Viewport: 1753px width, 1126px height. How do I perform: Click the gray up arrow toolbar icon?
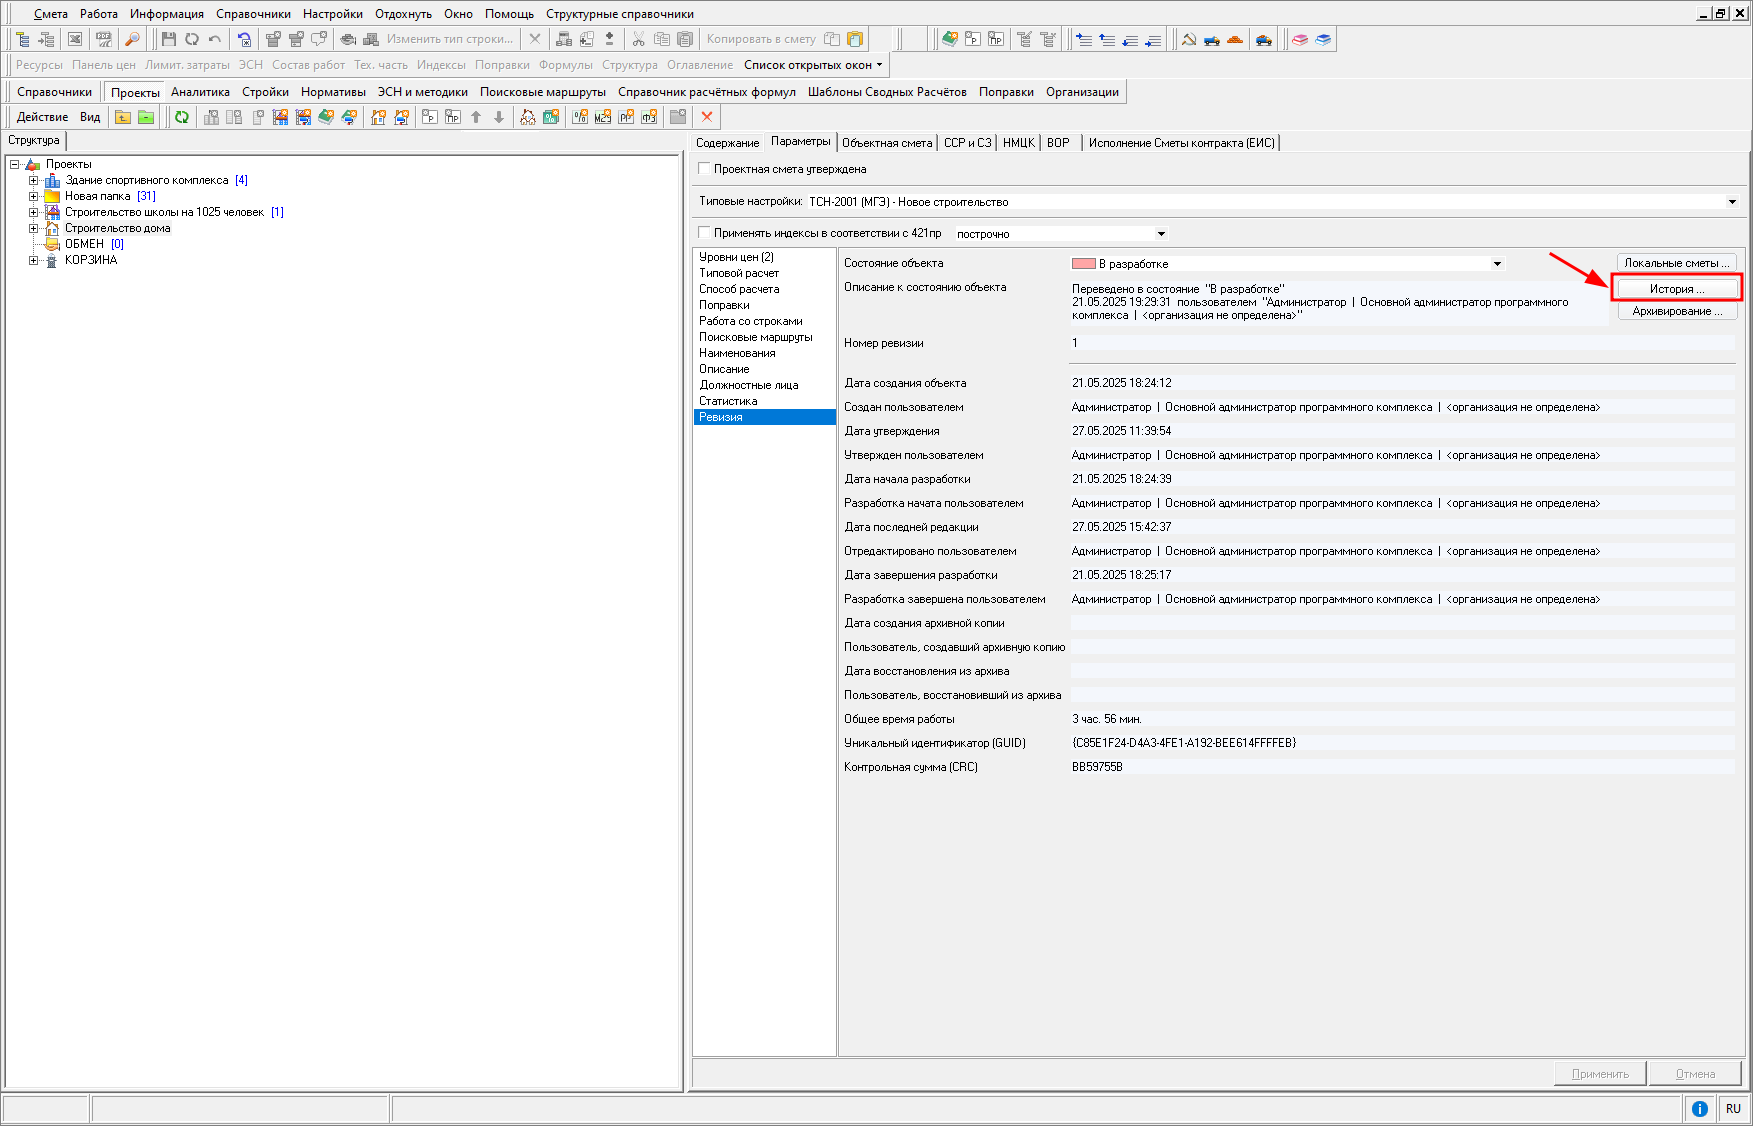476,117
